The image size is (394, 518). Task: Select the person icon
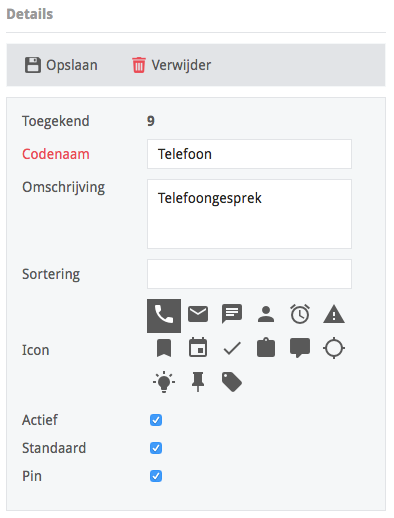point(266,314)
